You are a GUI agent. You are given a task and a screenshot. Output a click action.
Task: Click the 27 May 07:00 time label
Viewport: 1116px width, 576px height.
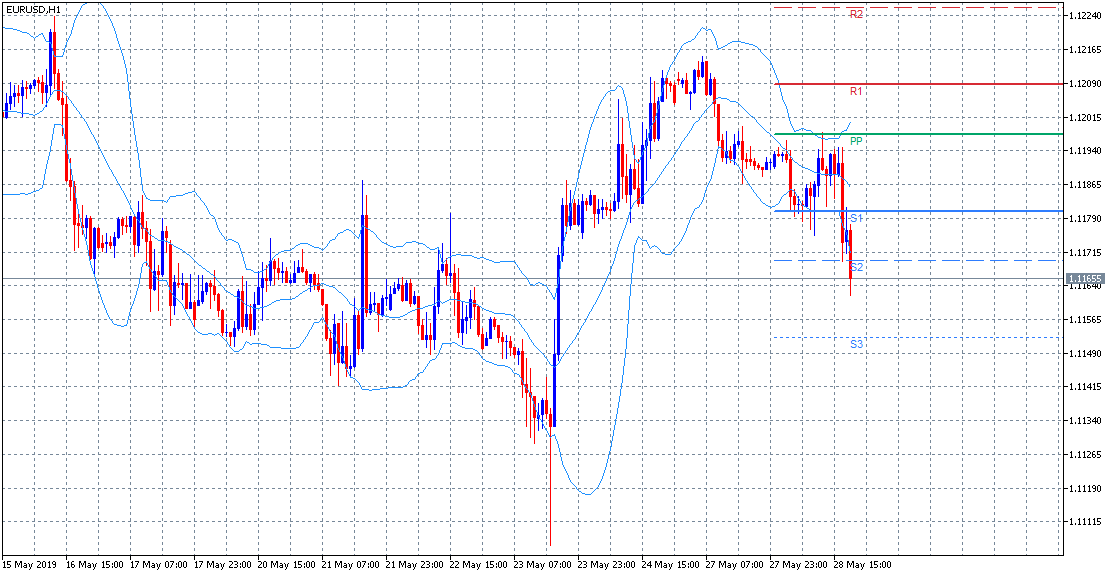click(x=735, y=564)
